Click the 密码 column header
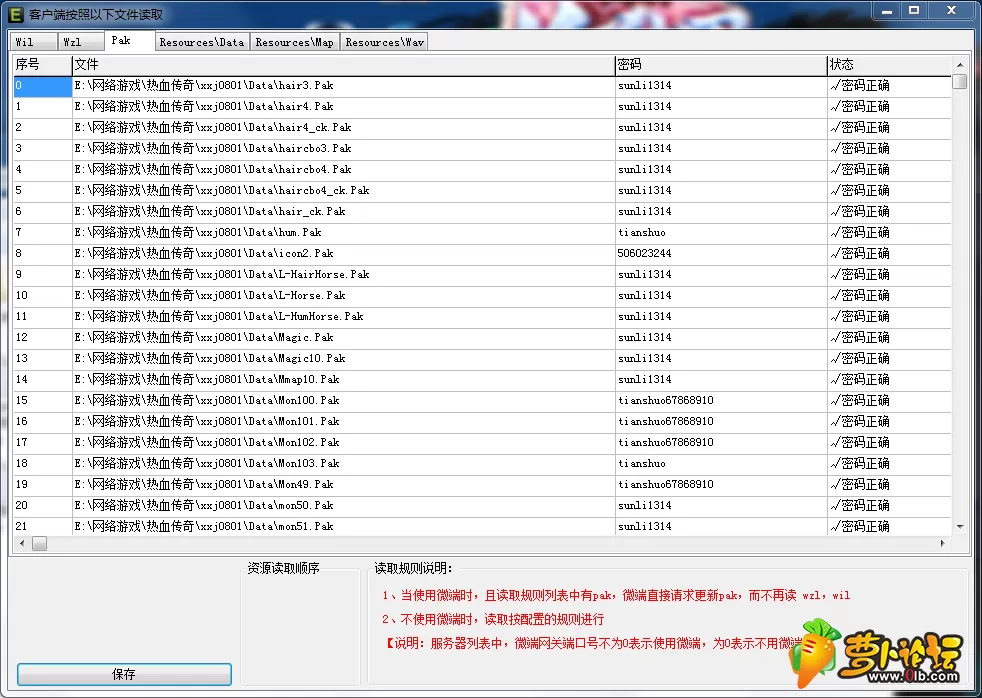 pos(721,64)
